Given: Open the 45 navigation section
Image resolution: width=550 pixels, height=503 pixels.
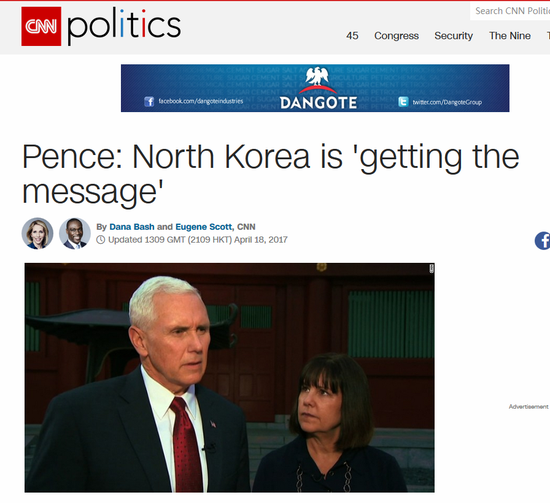Looking at the screenshot, I should [x=352, y=36].
